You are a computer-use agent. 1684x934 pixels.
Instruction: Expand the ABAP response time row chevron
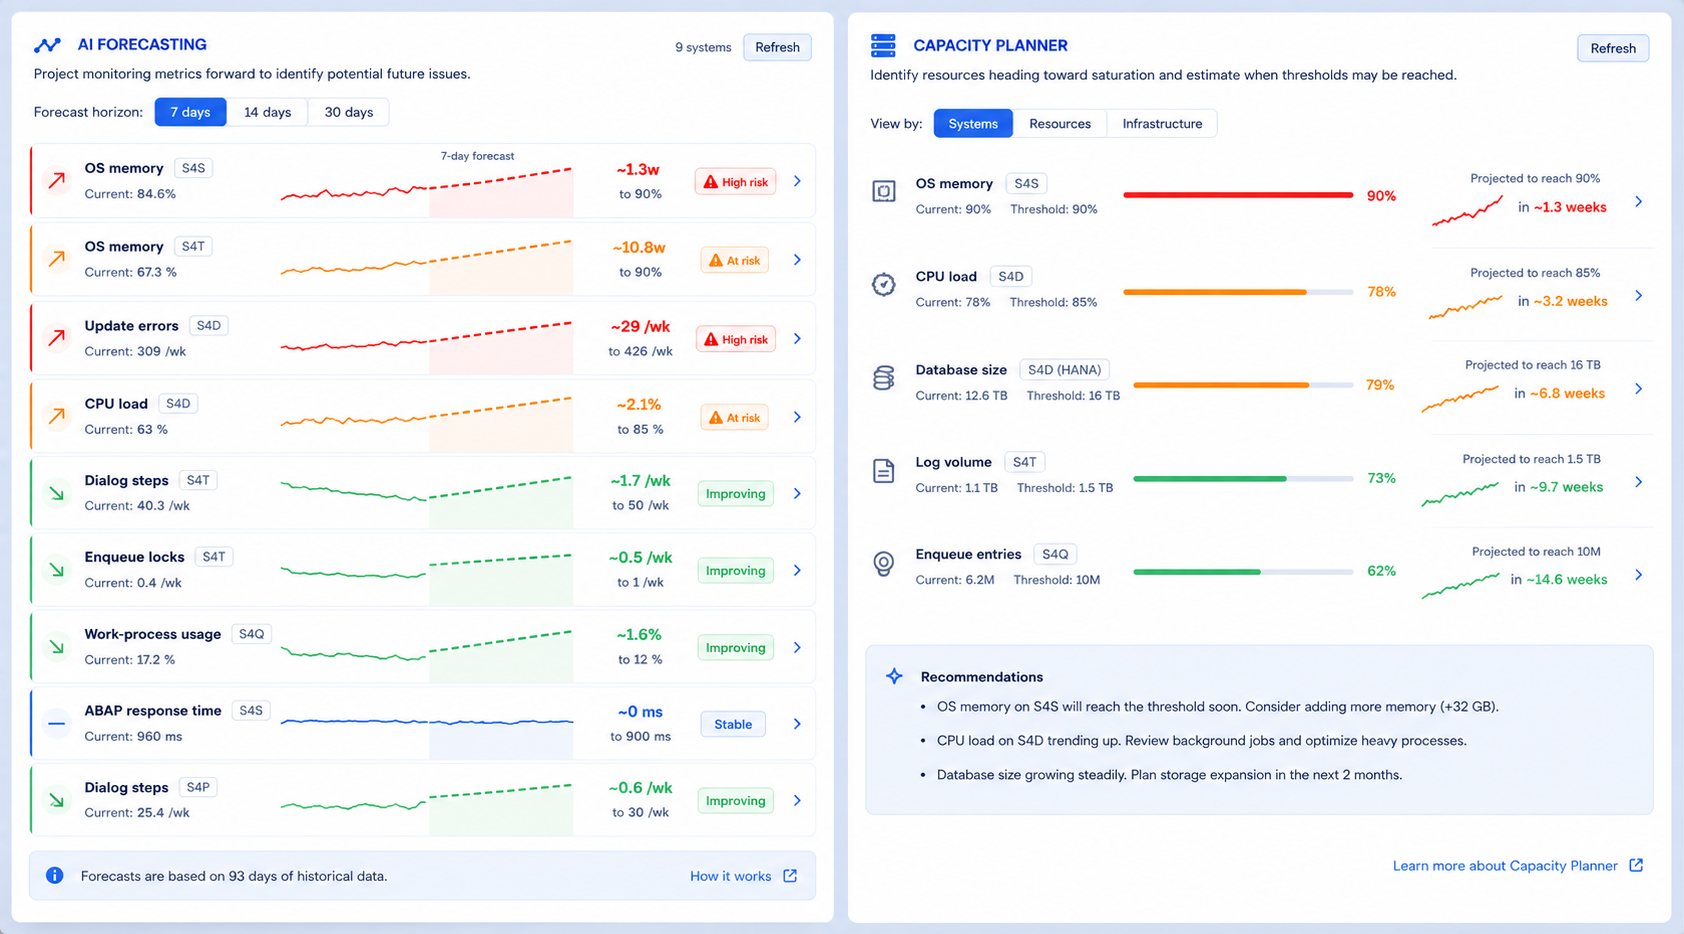(x=797, y=724)
